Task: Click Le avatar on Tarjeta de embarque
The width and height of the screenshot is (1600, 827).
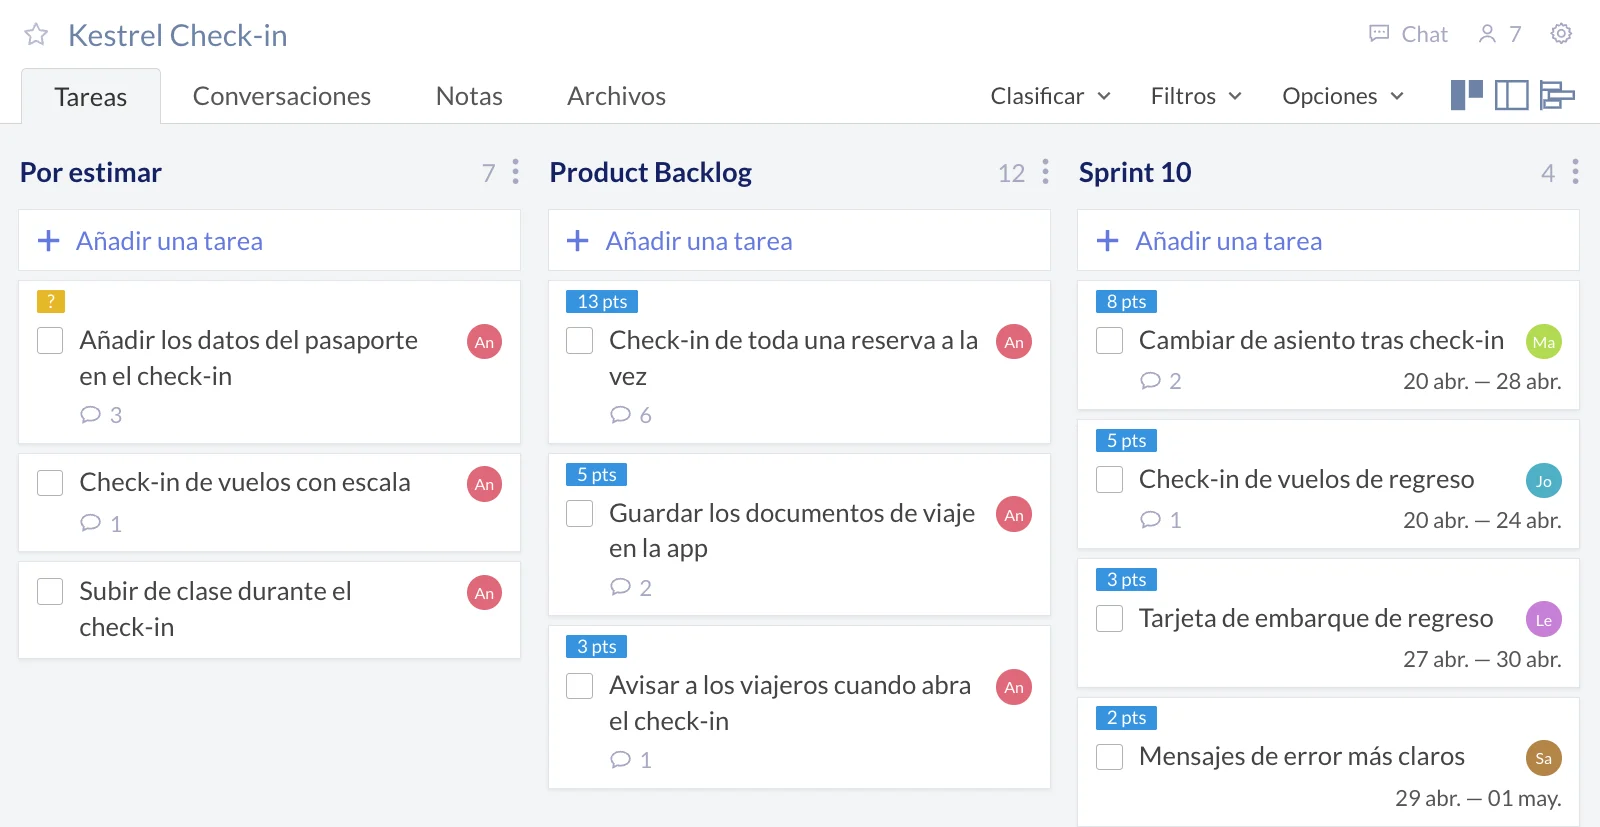Action: [x=1544, y=620]
